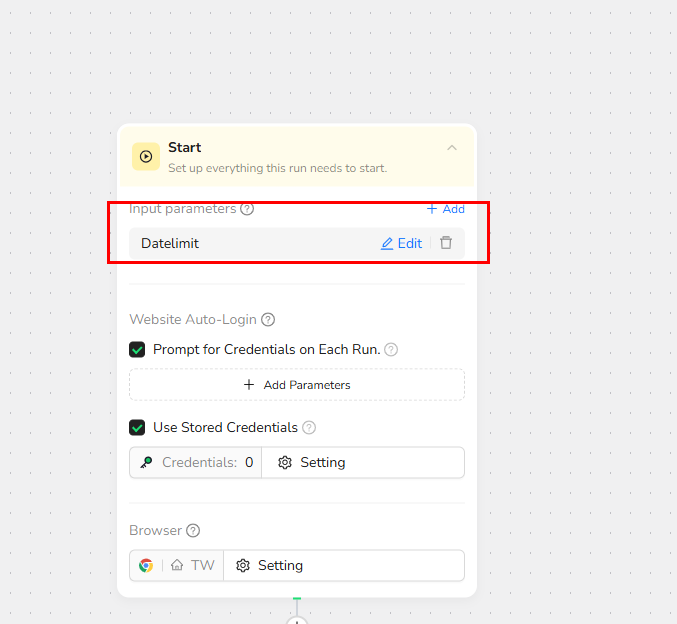Image resolution: width=677 pixels, height=624 pixels.
Task: Collapse the Start card with the chevron
Action: 452,148
